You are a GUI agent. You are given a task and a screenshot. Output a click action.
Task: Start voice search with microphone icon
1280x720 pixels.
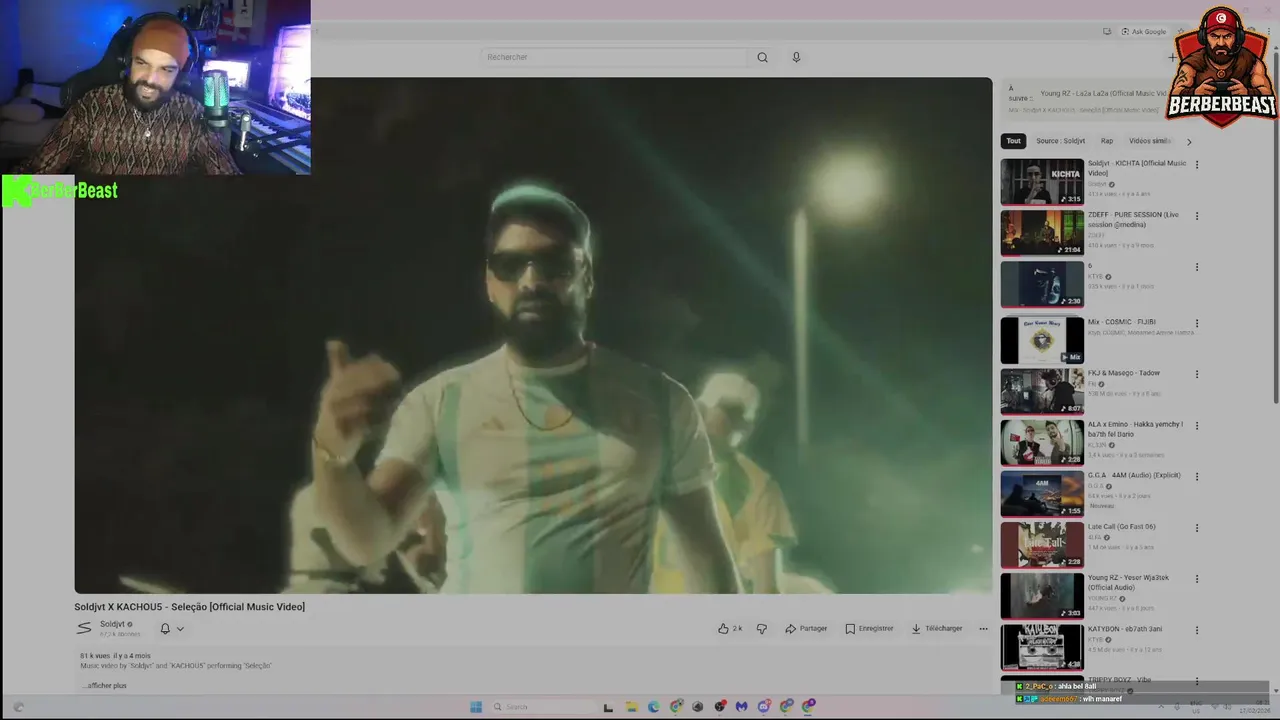point(796,57)
